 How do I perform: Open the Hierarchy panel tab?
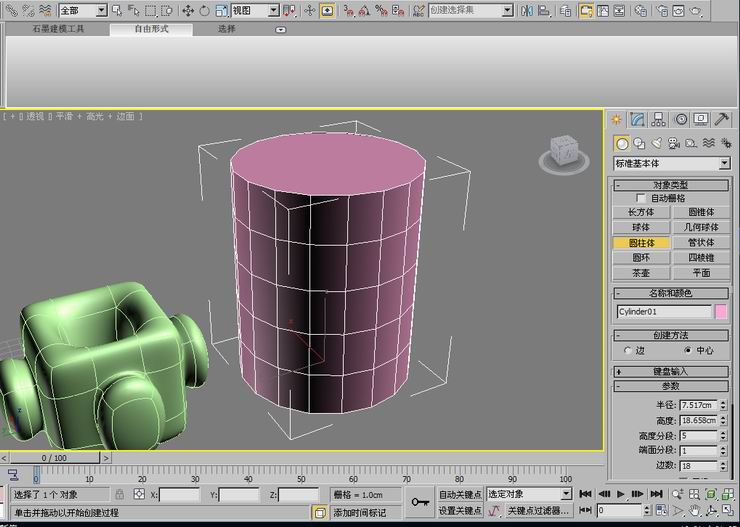pos(659,119)
